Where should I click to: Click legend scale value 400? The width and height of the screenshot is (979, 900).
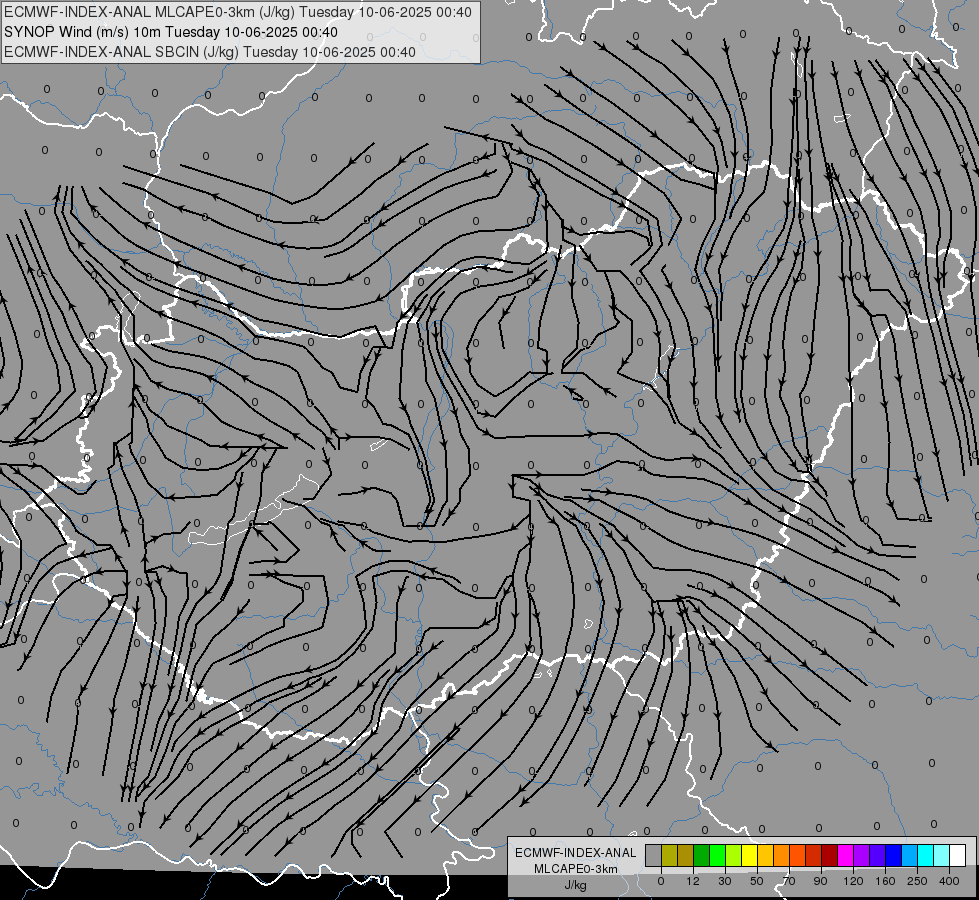pos(949,881)
